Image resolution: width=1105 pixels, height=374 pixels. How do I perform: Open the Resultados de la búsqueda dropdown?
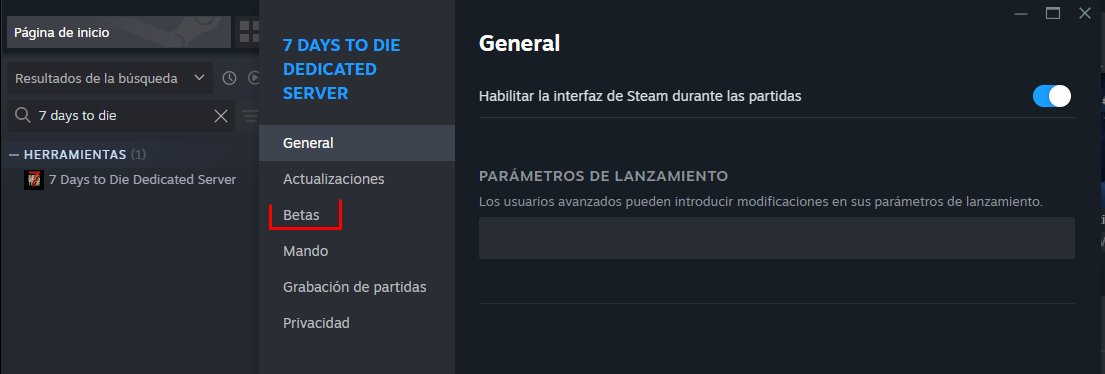(110, 78)
